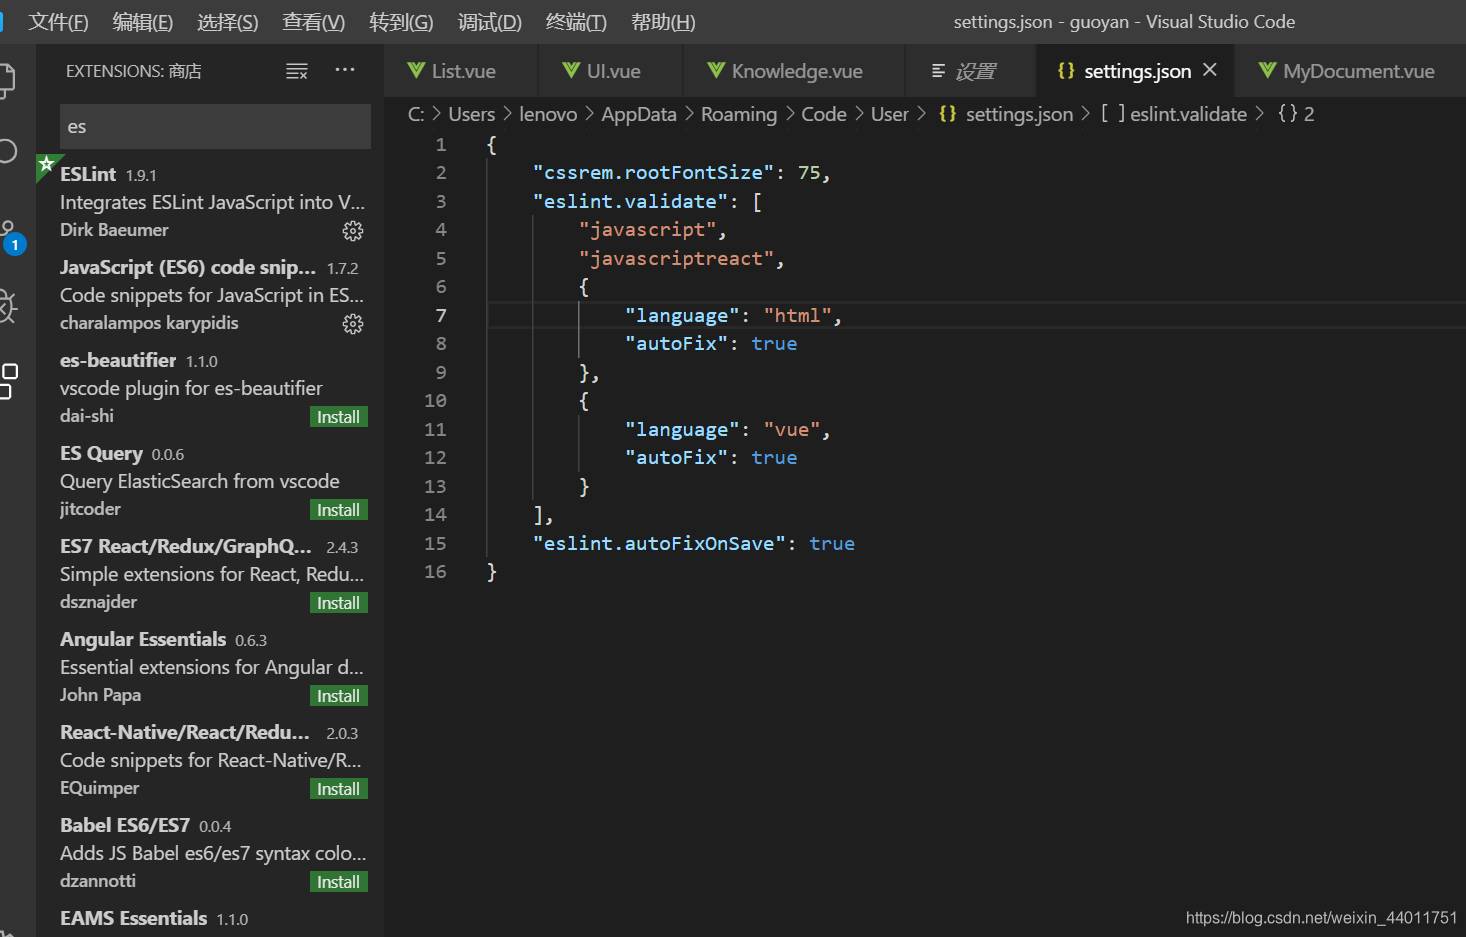Open the 编辑(E) menu
Viewport: 1466px width, 937px height.
(143, 22)
